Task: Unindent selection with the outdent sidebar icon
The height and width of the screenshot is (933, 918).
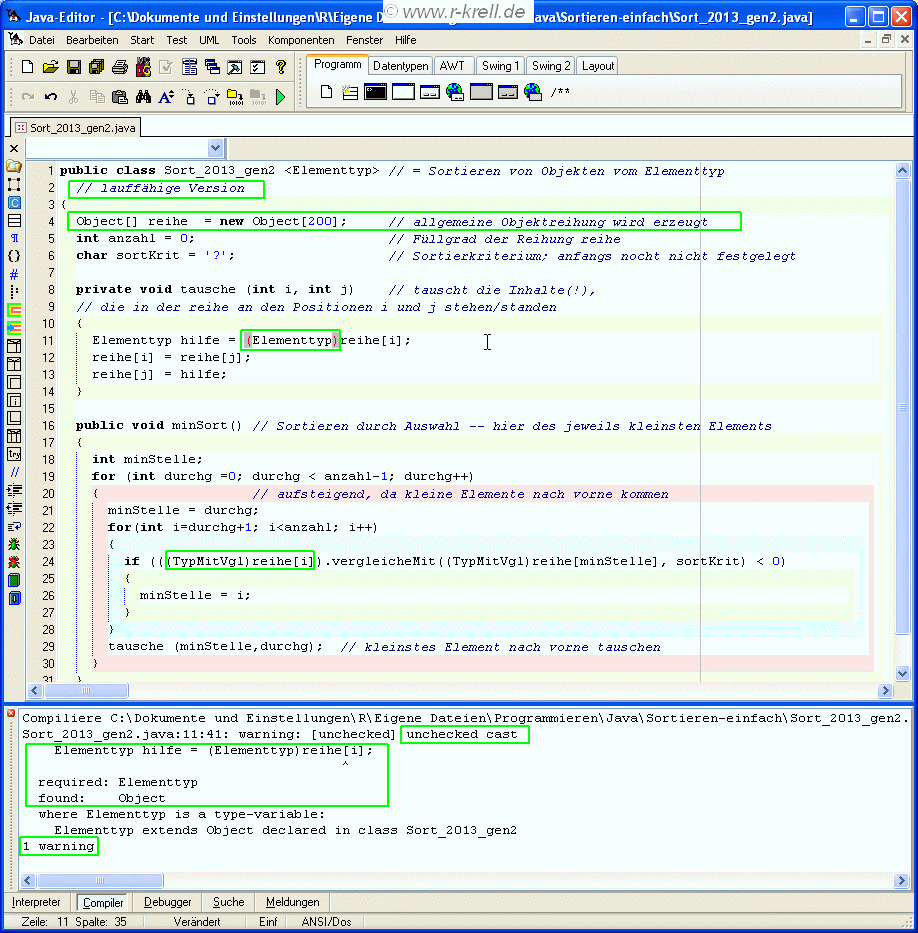Action: coord(14,508)
